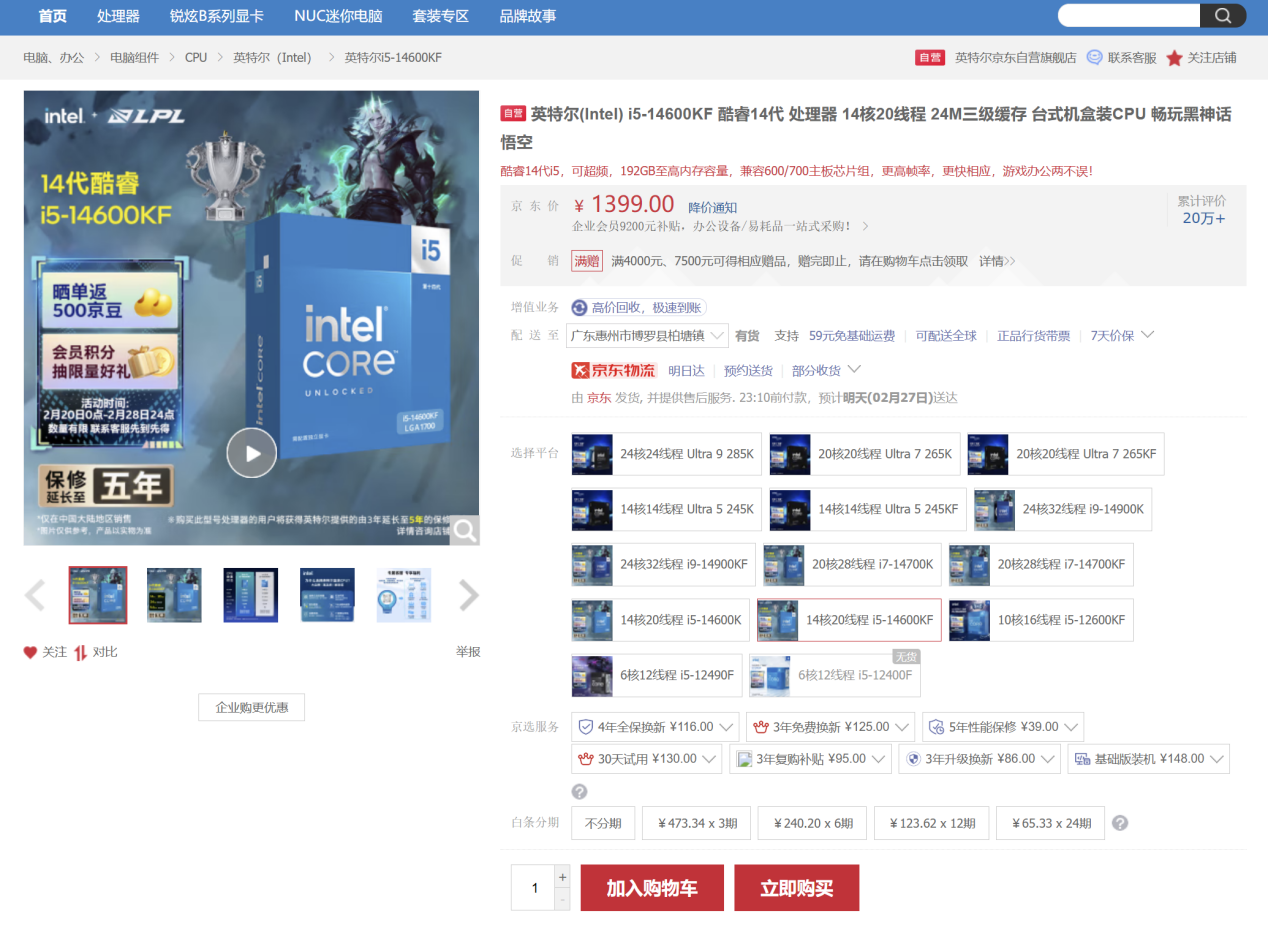Click the 高价回收 recycle icon
The height and width of the screenshot is (927, 1268).
[x=579, y=308]
